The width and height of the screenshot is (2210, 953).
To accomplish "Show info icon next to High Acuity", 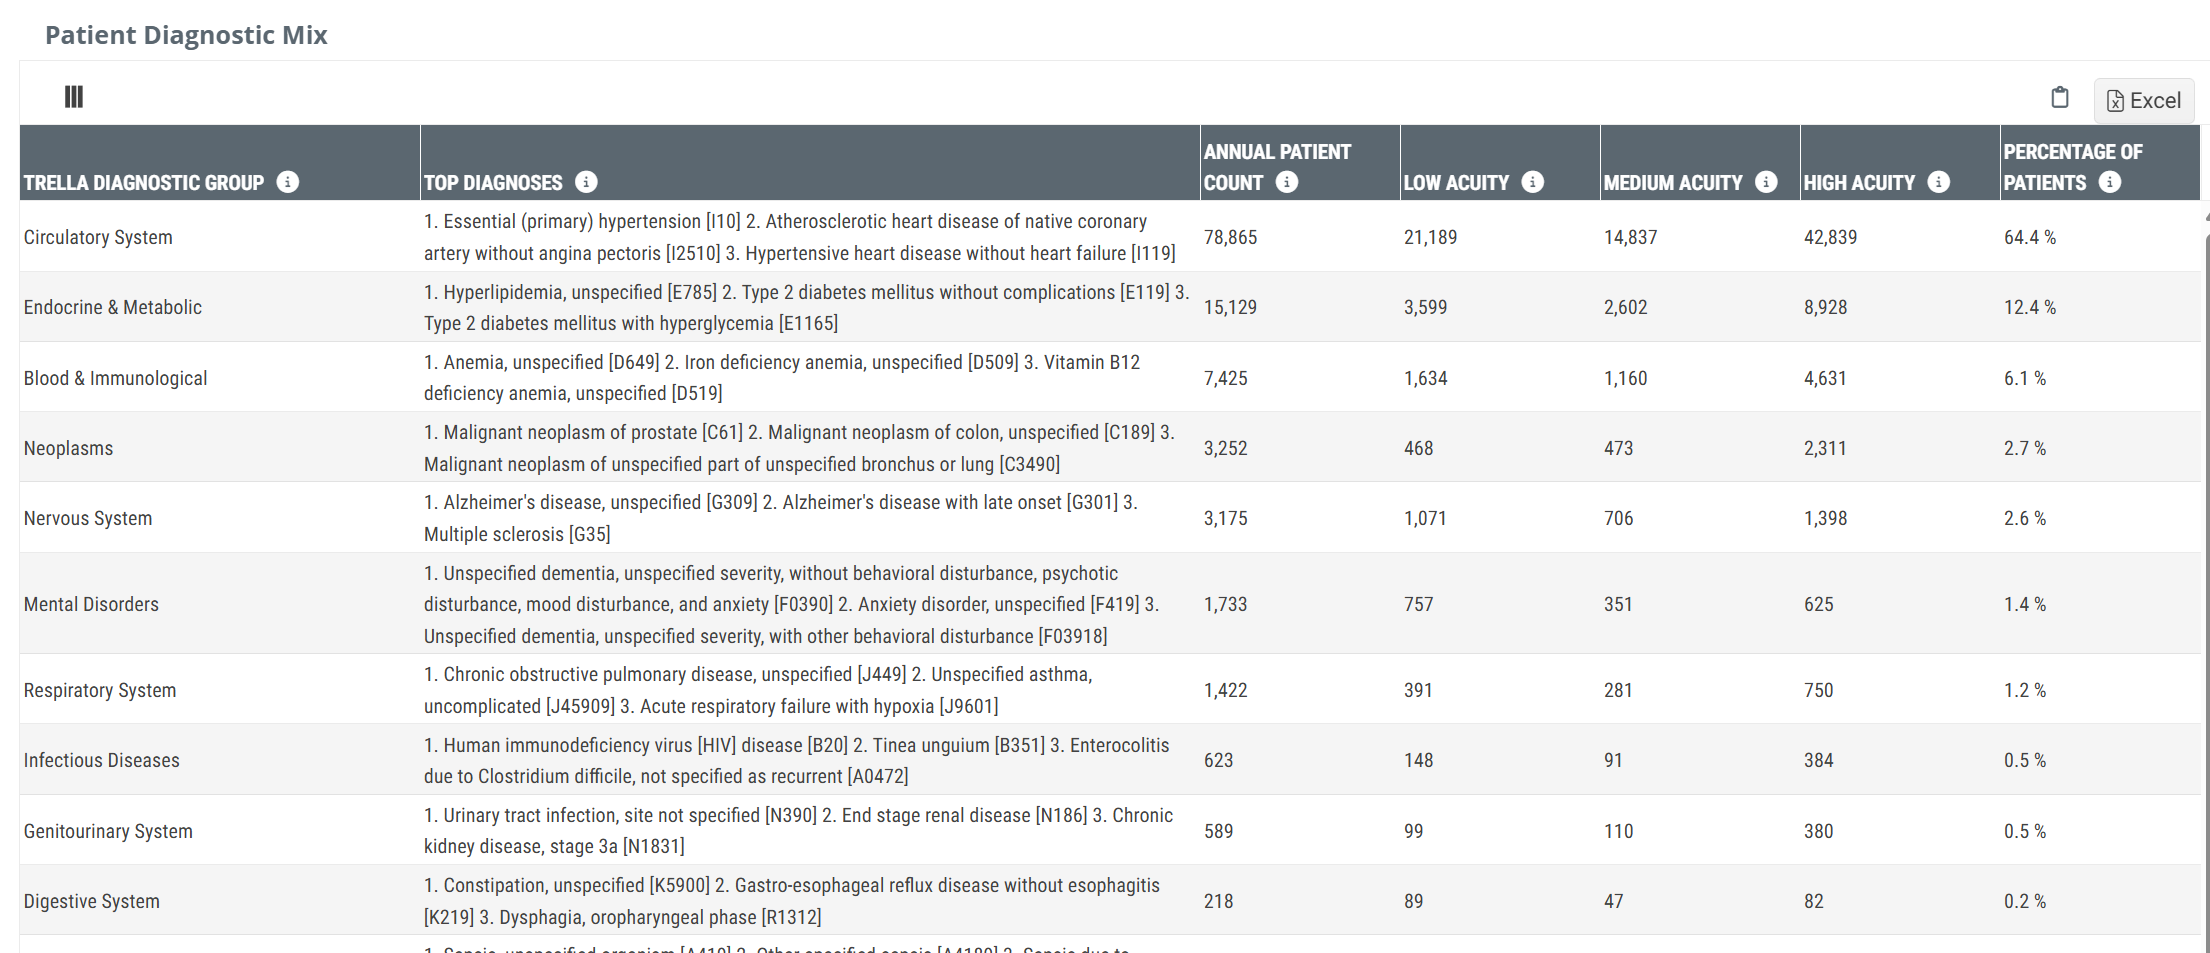I will coord(1939,182).
